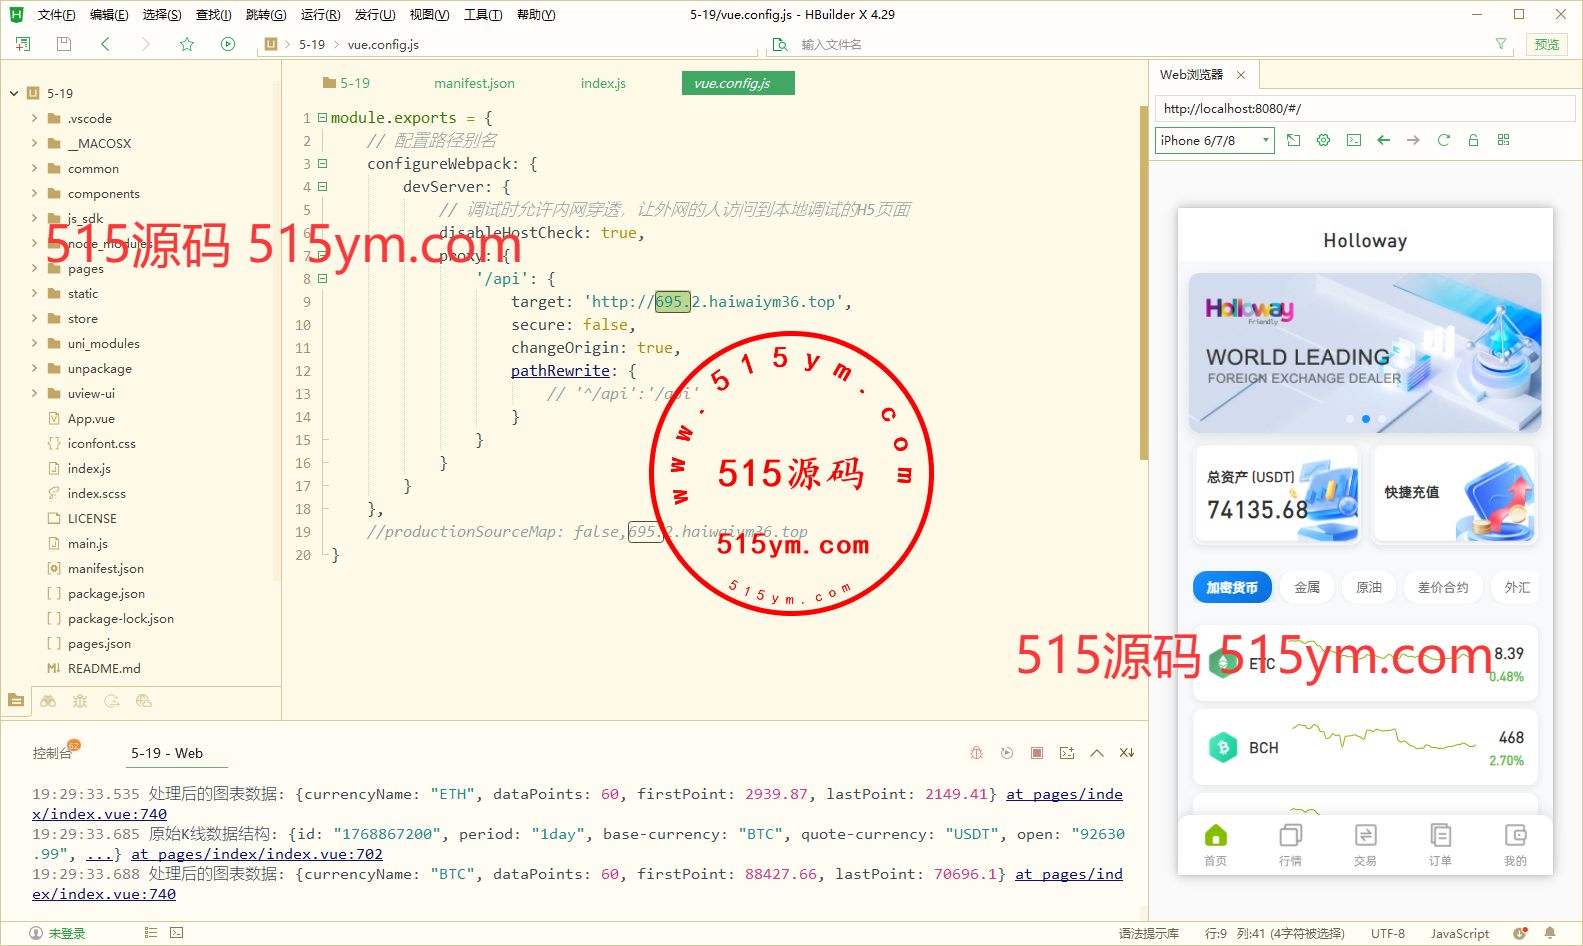Open browser preview settings gear
Image resolution: width=1583 pixels, height=946 pixels.
click(1323, 140)
